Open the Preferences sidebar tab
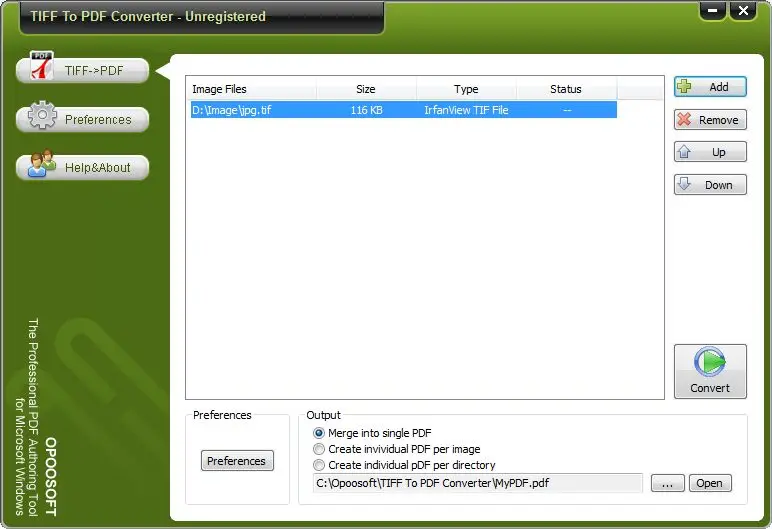Image resolution: width=772 pixels, height=529 pixels. (x=82, y=119)
